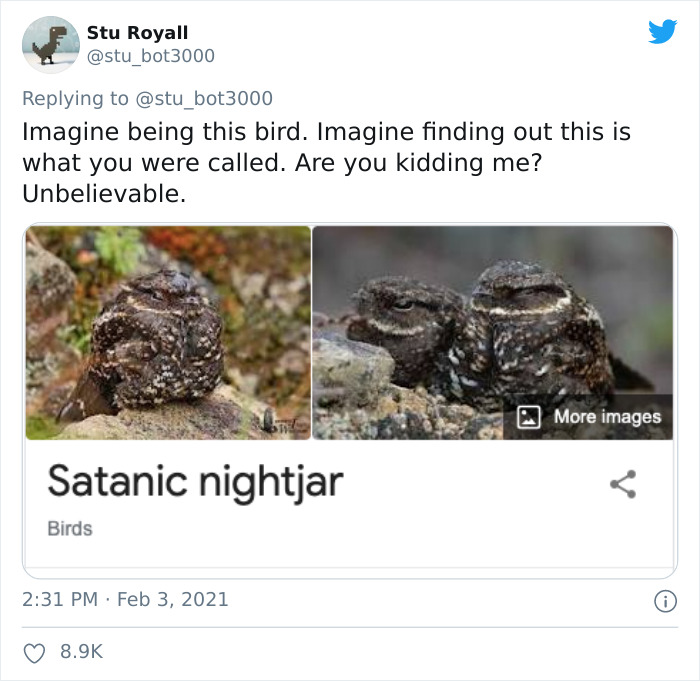Image resolution: width=700 pixels, height=681 pixels.
Task: Click the 2:31 PM time
Action: point(59,600)
